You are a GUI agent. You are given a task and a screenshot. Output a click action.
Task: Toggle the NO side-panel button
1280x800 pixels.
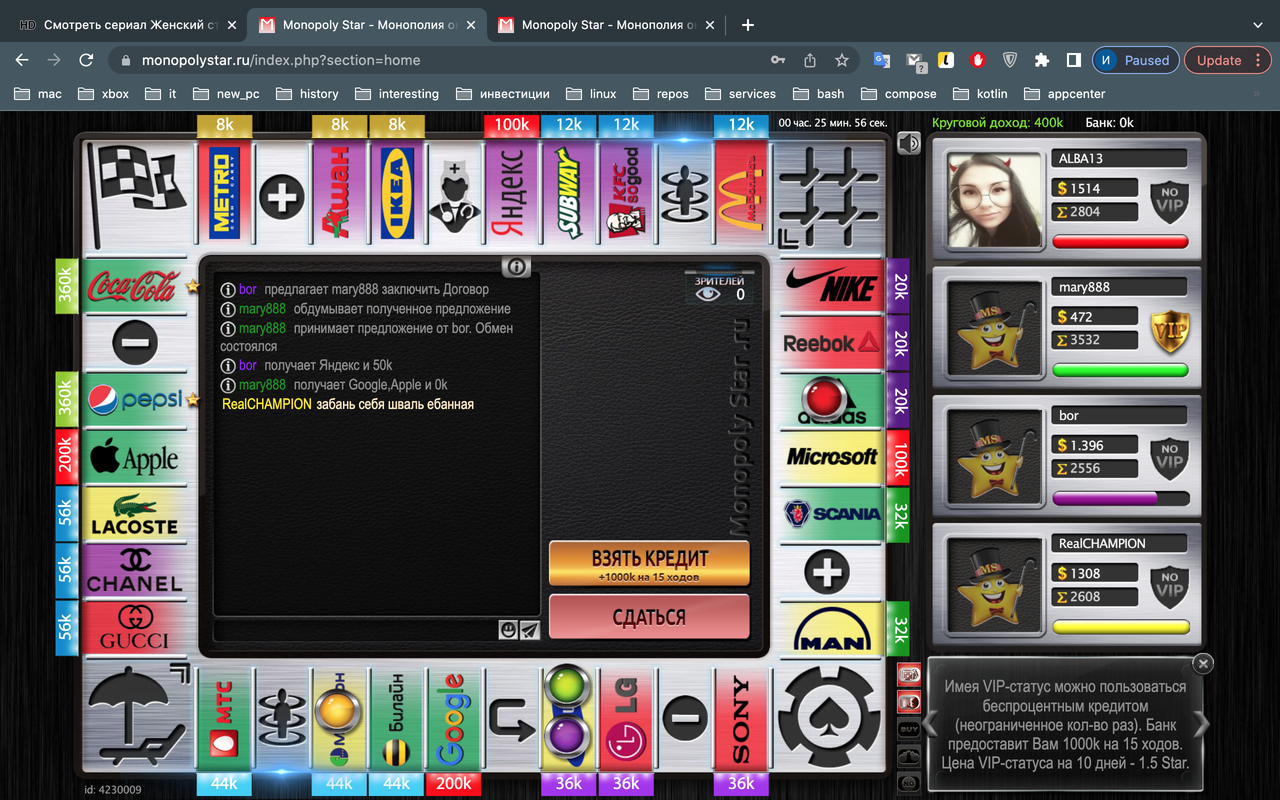[x=909, y=783]
